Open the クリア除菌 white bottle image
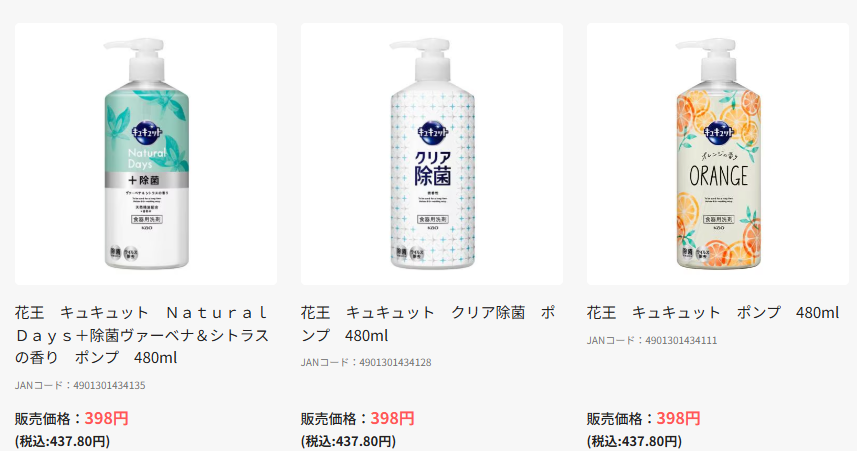Image resolution: width=857 pixels, height=451 pixels. coord(432,154)
